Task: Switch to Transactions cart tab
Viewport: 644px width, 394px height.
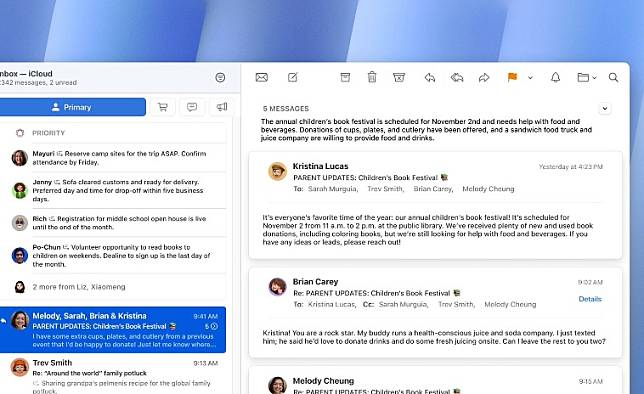Action: point(163,107)
